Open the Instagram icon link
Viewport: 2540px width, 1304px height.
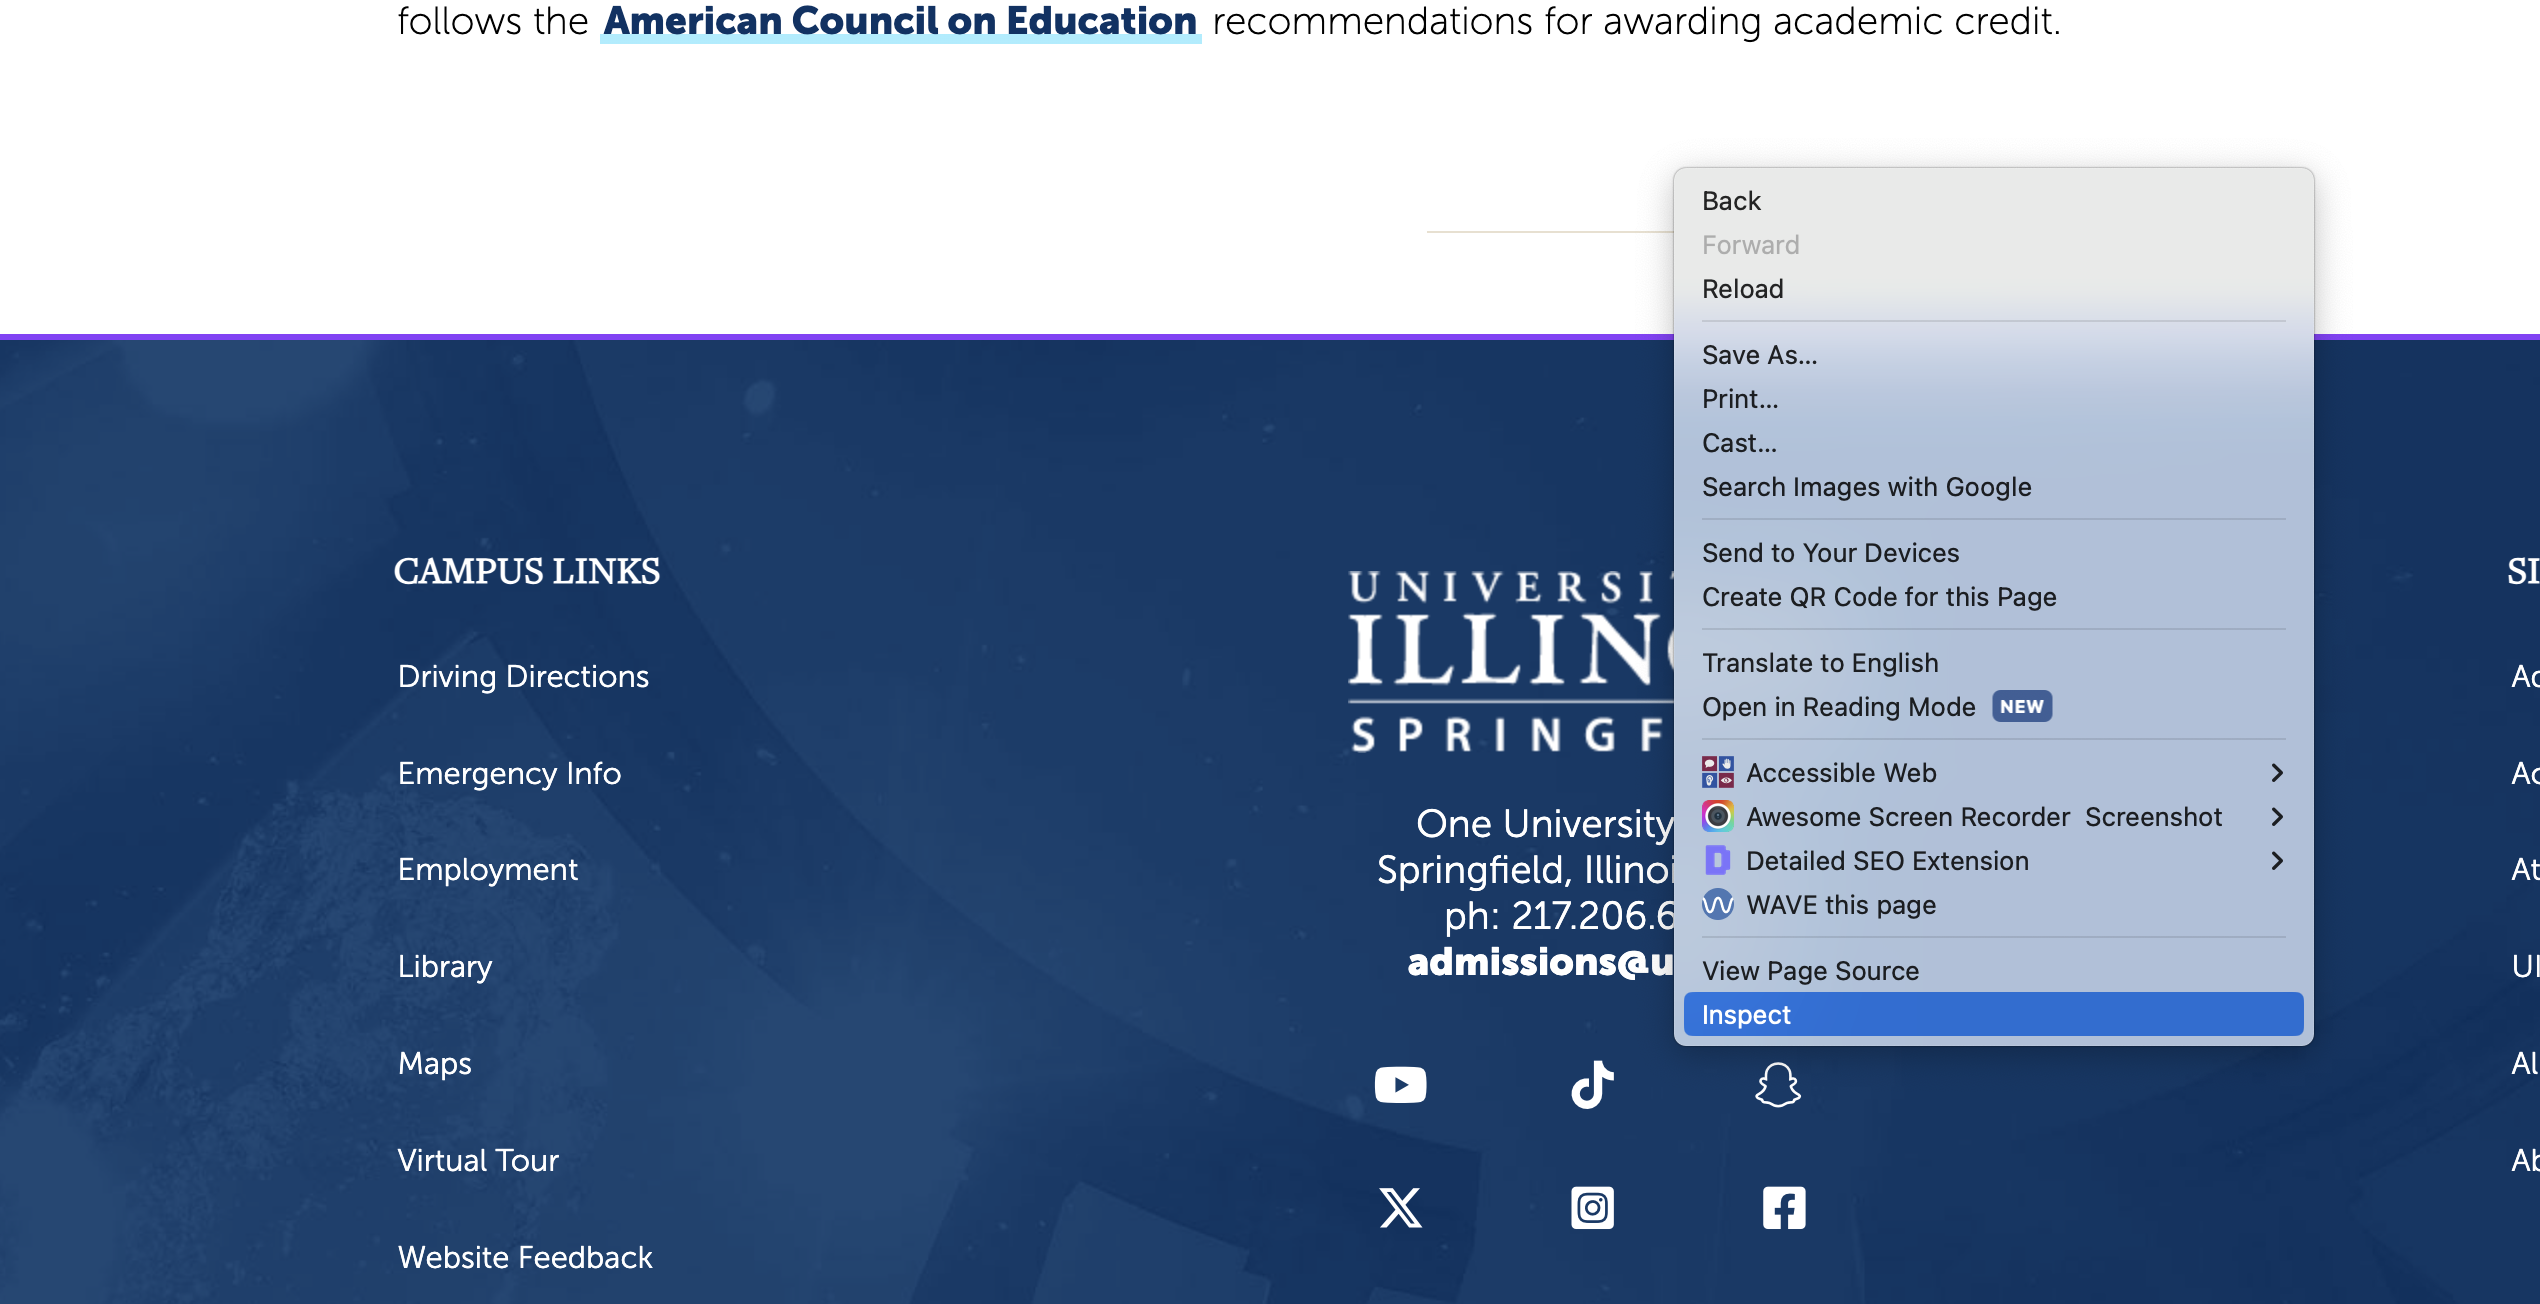click(x=1591, y=1208)
